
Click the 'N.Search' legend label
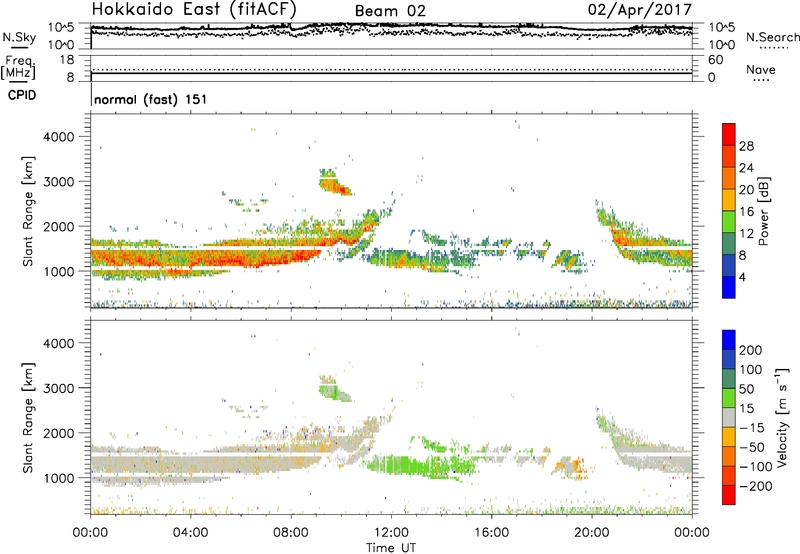click(x=772, y=37)
